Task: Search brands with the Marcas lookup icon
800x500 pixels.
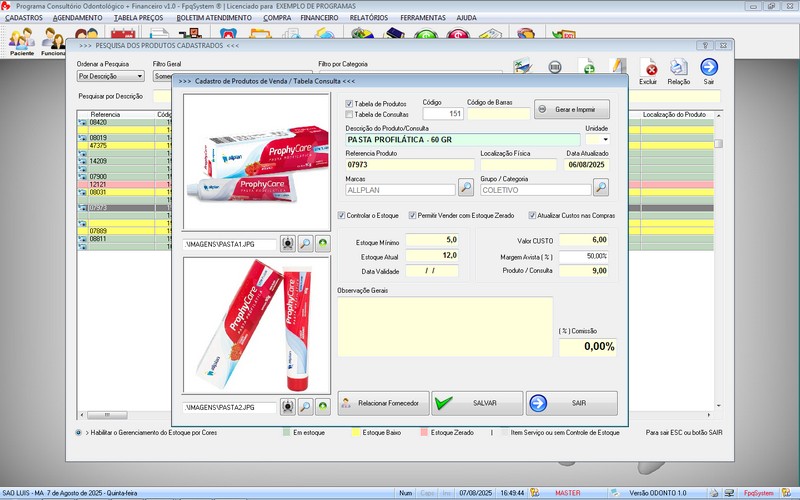Action: point(466,187)
